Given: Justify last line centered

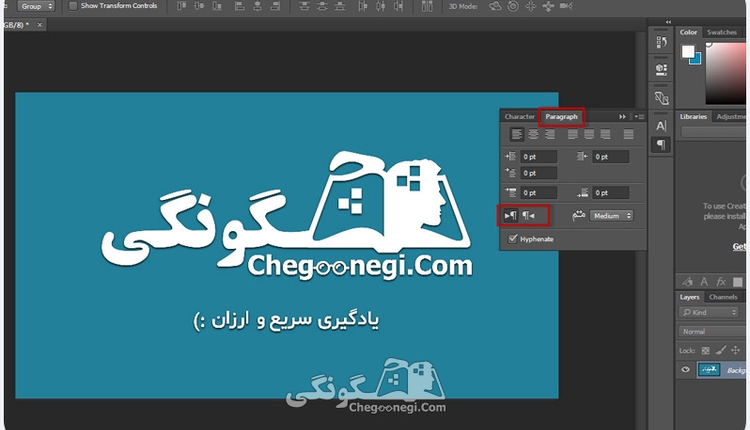Looking at the screenshot, I should (589, 134).
